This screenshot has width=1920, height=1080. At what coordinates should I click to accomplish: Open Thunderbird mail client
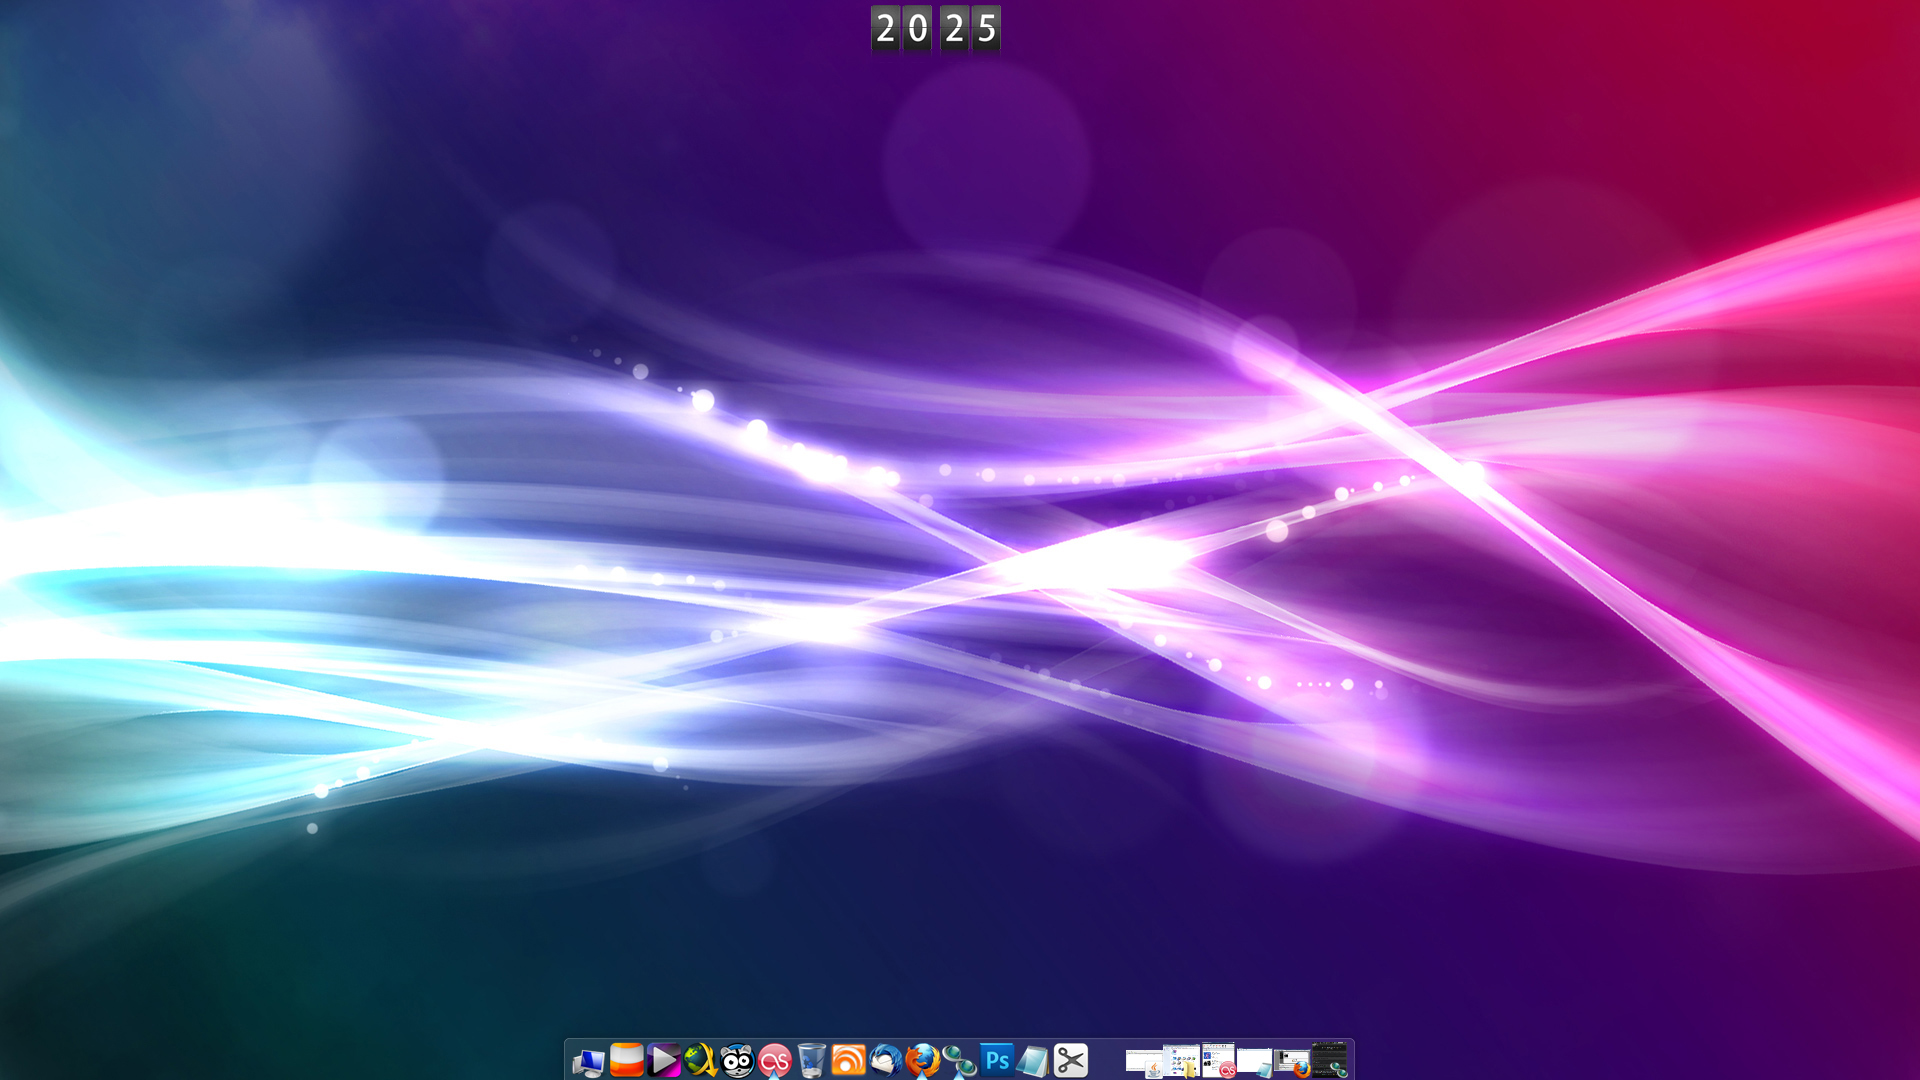click(885, 1060)
